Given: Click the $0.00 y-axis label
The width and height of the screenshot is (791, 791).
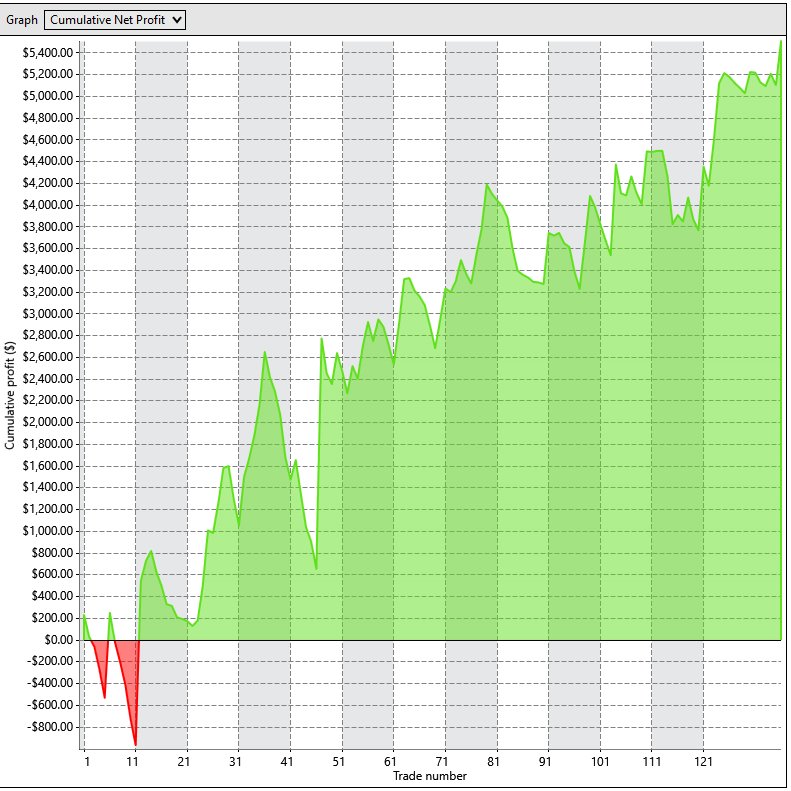Looking at the screenshot, I should click(59, 640).
